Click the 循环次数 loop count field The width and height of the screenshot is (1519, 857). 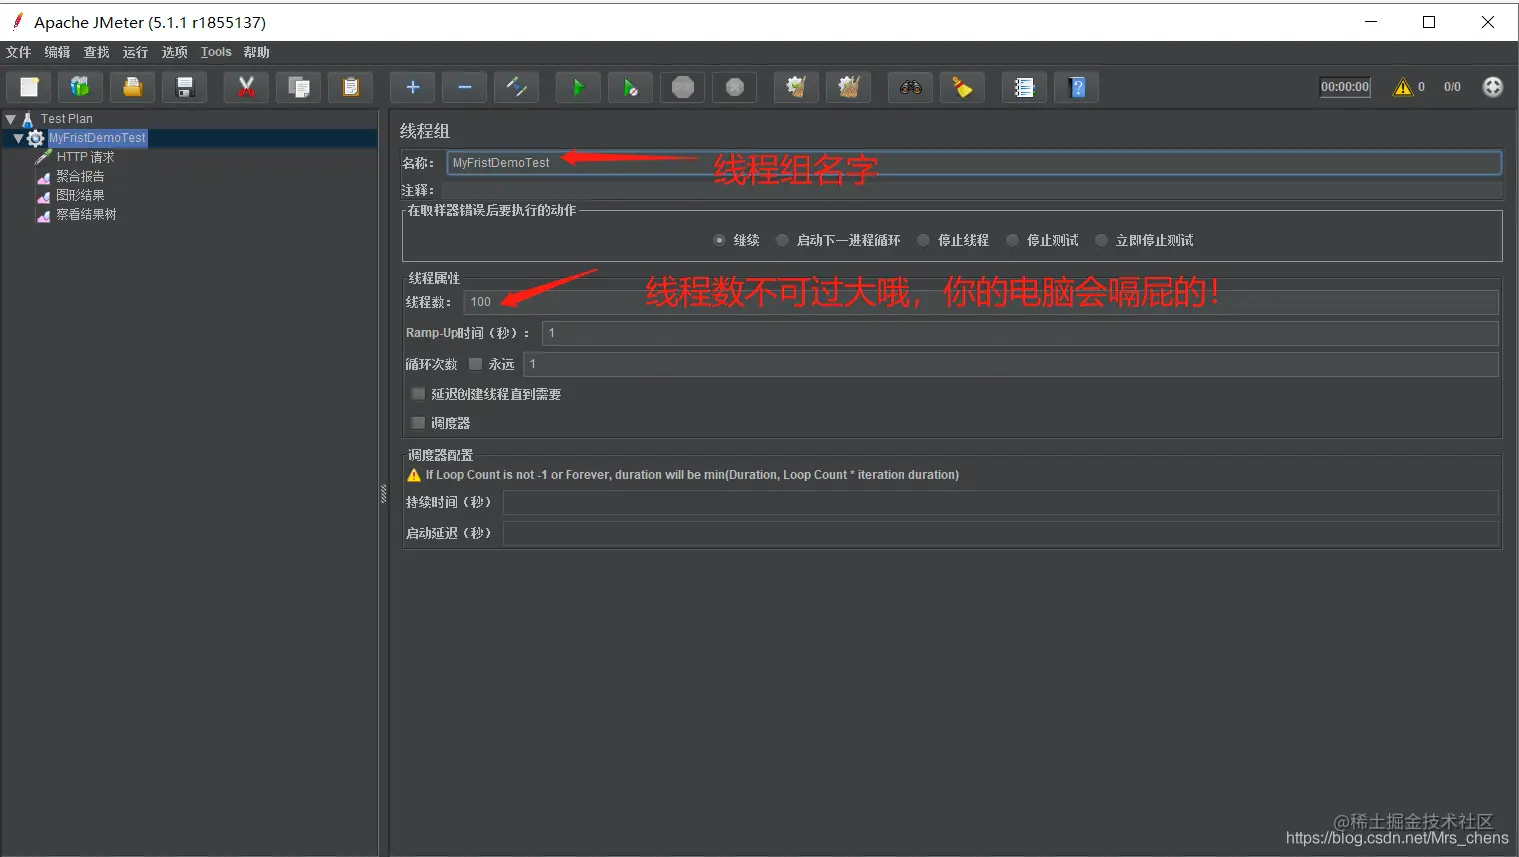[x=1011, y=364]
